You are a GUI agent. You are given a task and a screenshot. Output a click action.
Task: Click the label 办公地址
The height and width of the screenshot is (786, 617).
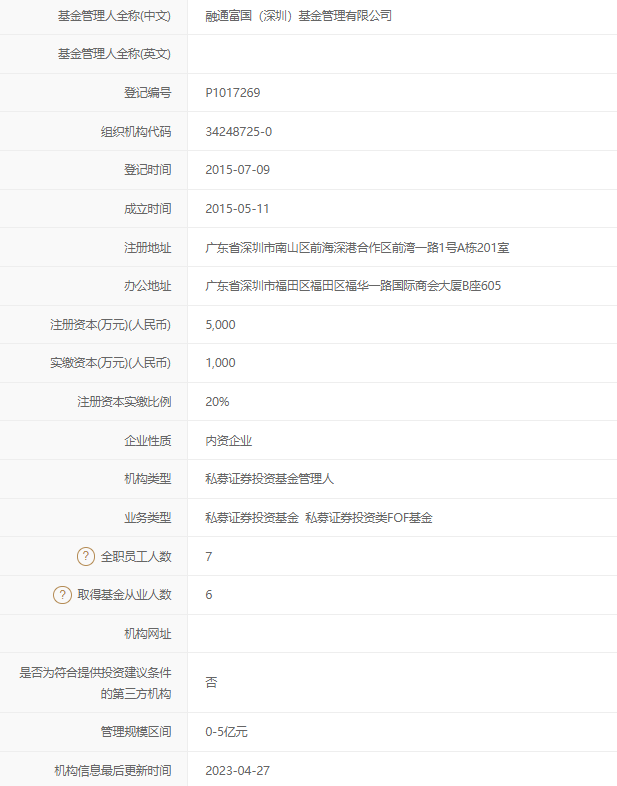click(148, 286)
